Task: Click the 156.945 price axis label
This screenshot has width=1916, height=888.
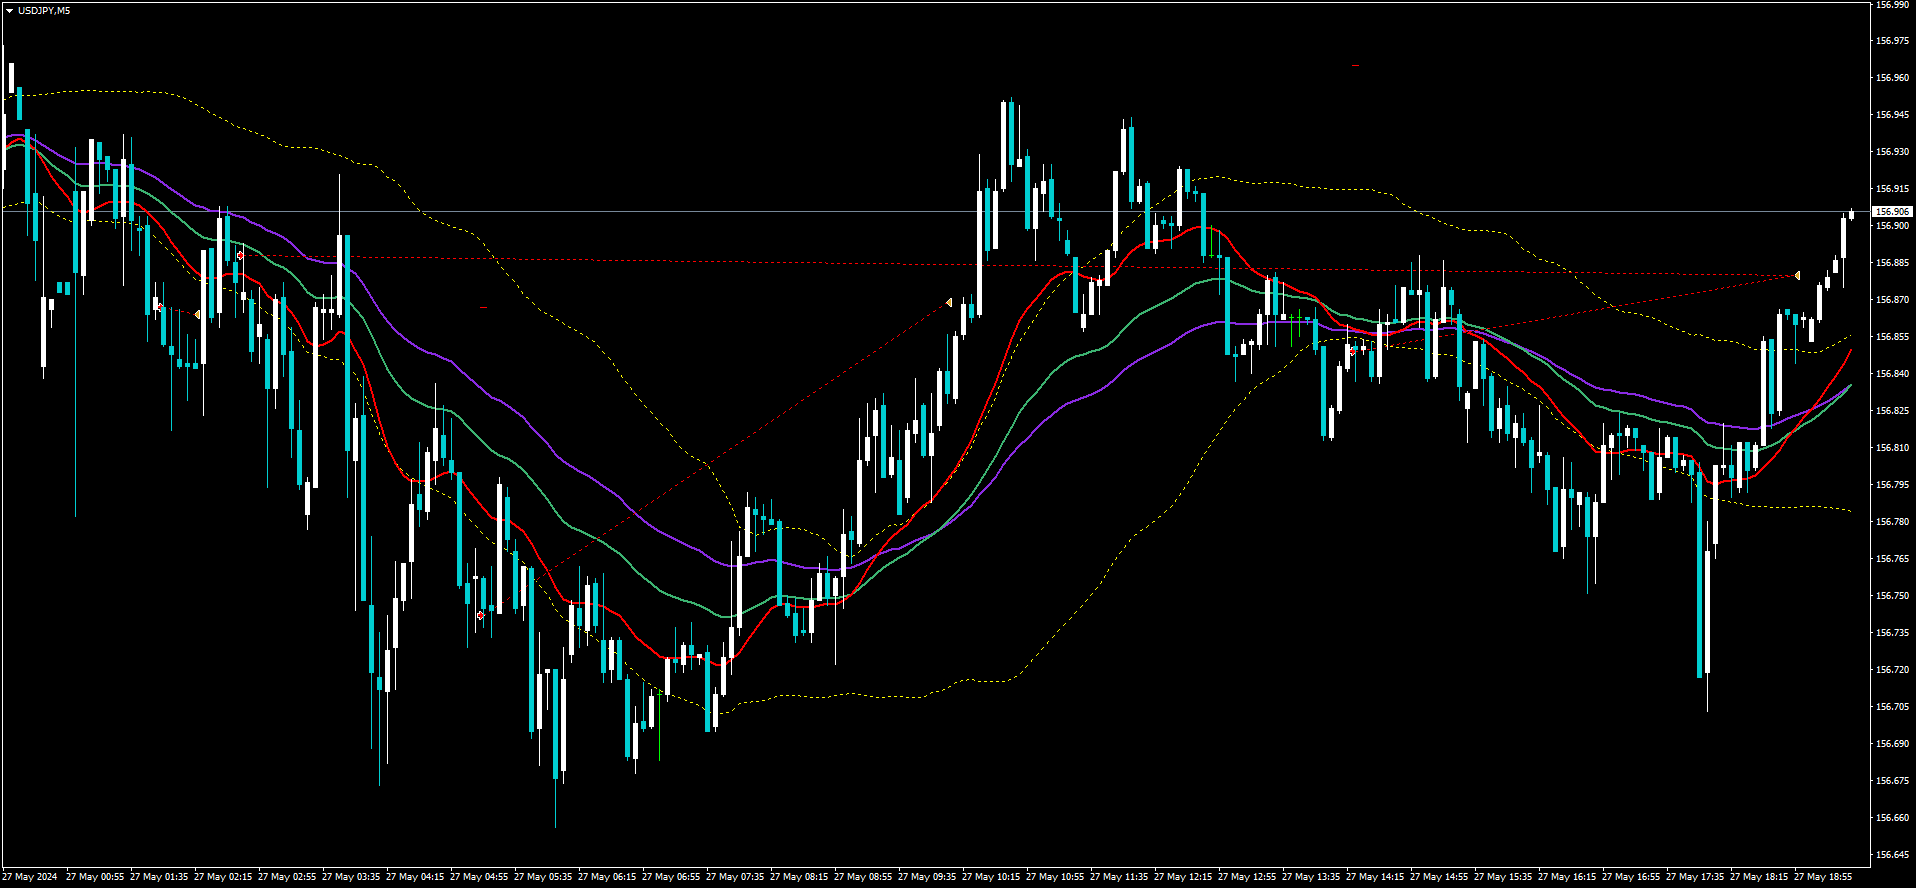Action: pos(1892,115)
